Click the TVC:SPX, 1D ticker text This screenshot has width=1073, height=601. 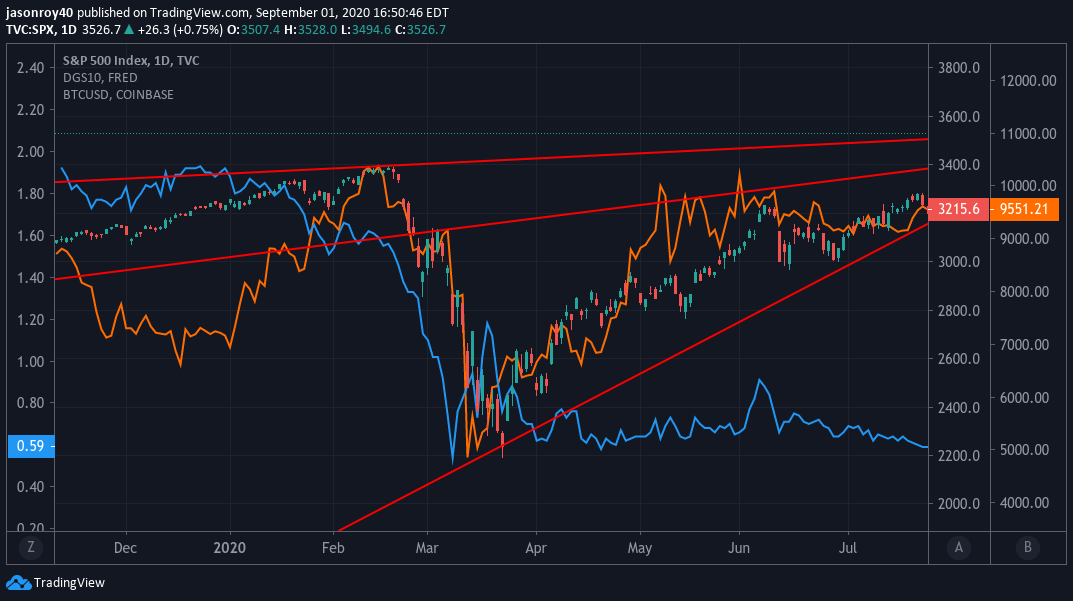41,29
